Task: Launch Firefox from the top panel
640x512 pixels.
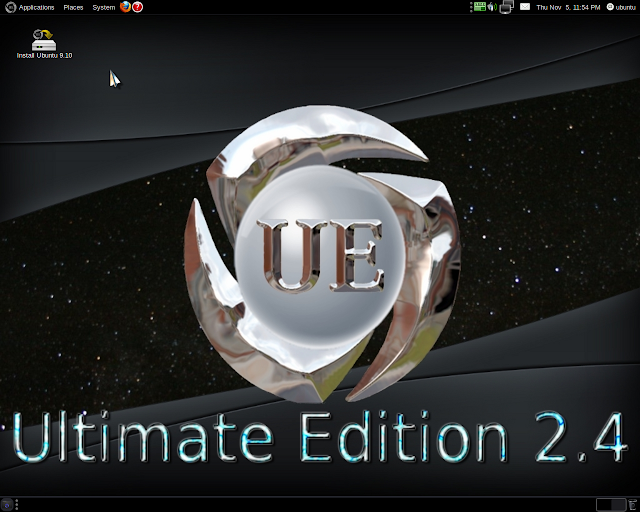Action: (125, 7)
